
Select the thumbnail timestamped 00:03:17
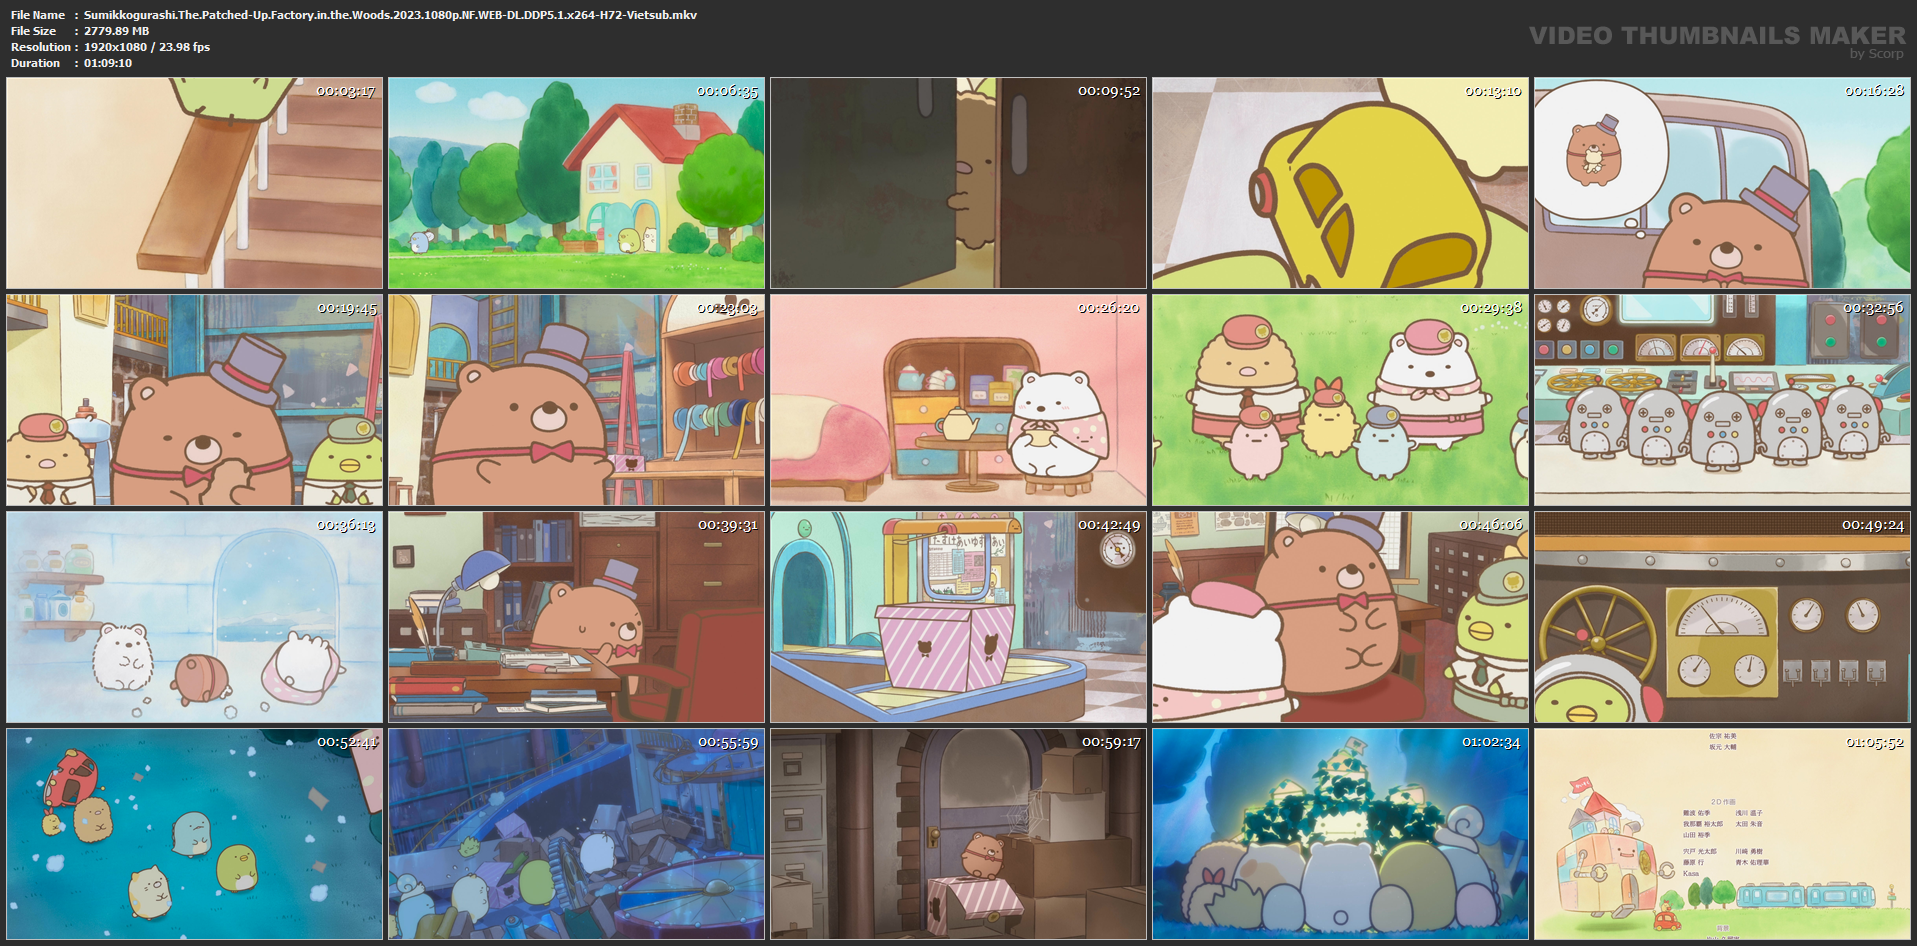click(195, 183)
